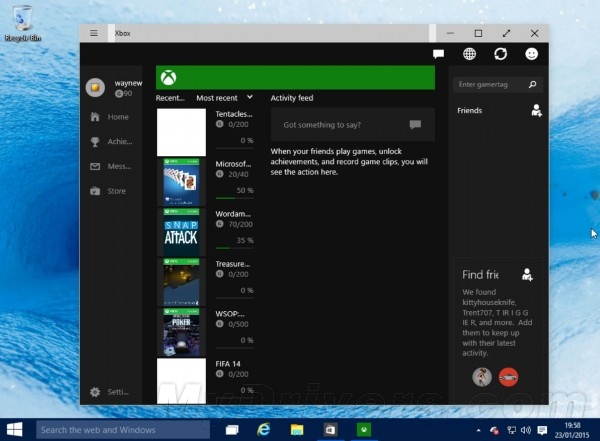
Task: Click the refresh icon in top bar
Action: pyautogui.click(x=500, y=54)
